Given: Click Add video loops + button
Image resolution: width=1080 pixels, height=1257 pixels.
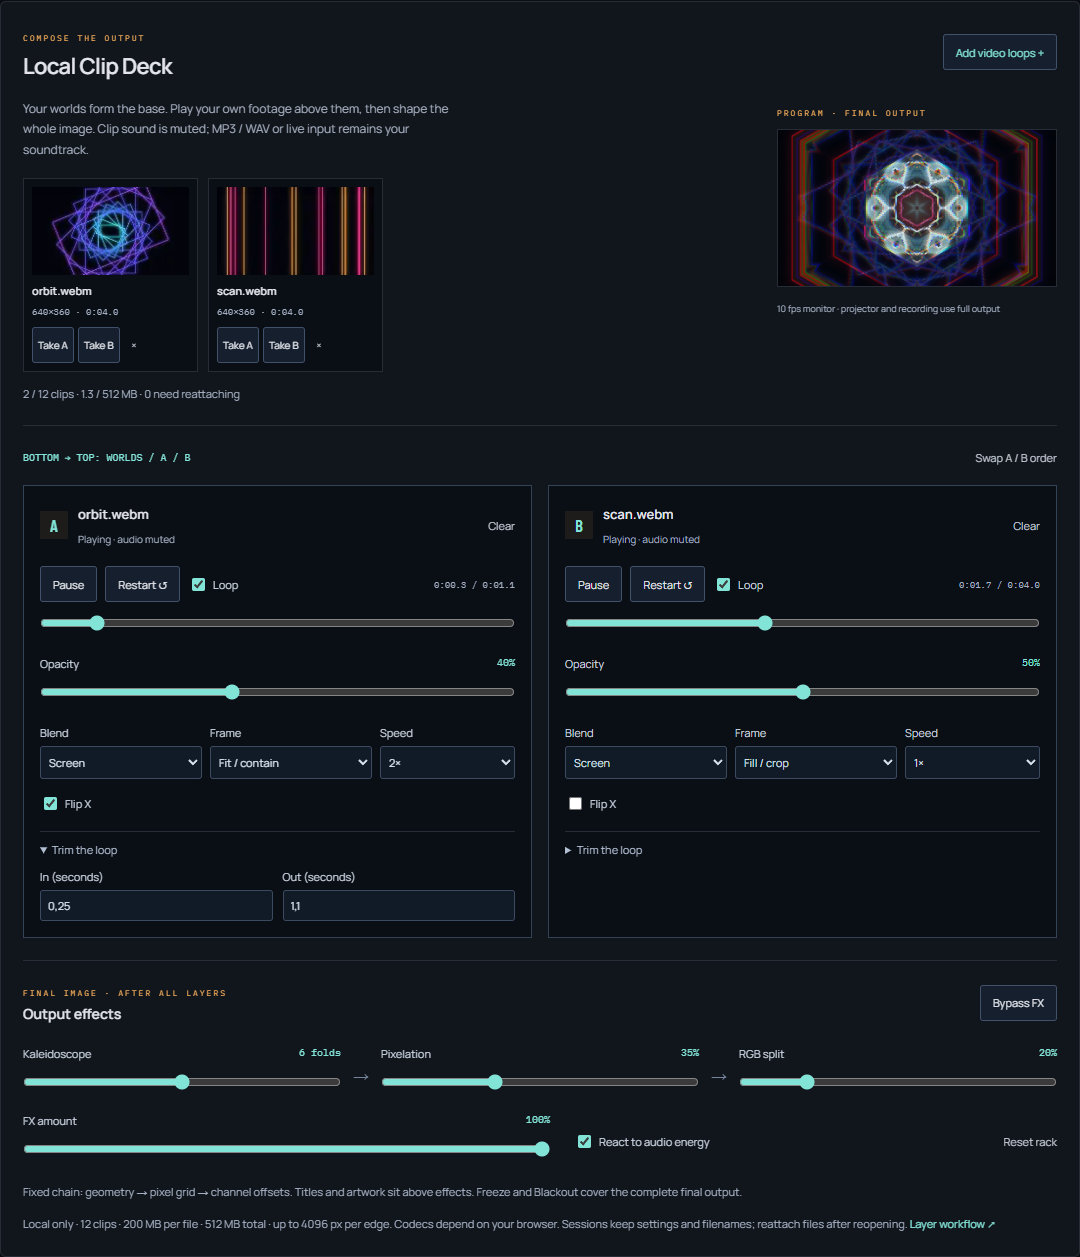Looking at the screenshot, I should (1000, 53).
